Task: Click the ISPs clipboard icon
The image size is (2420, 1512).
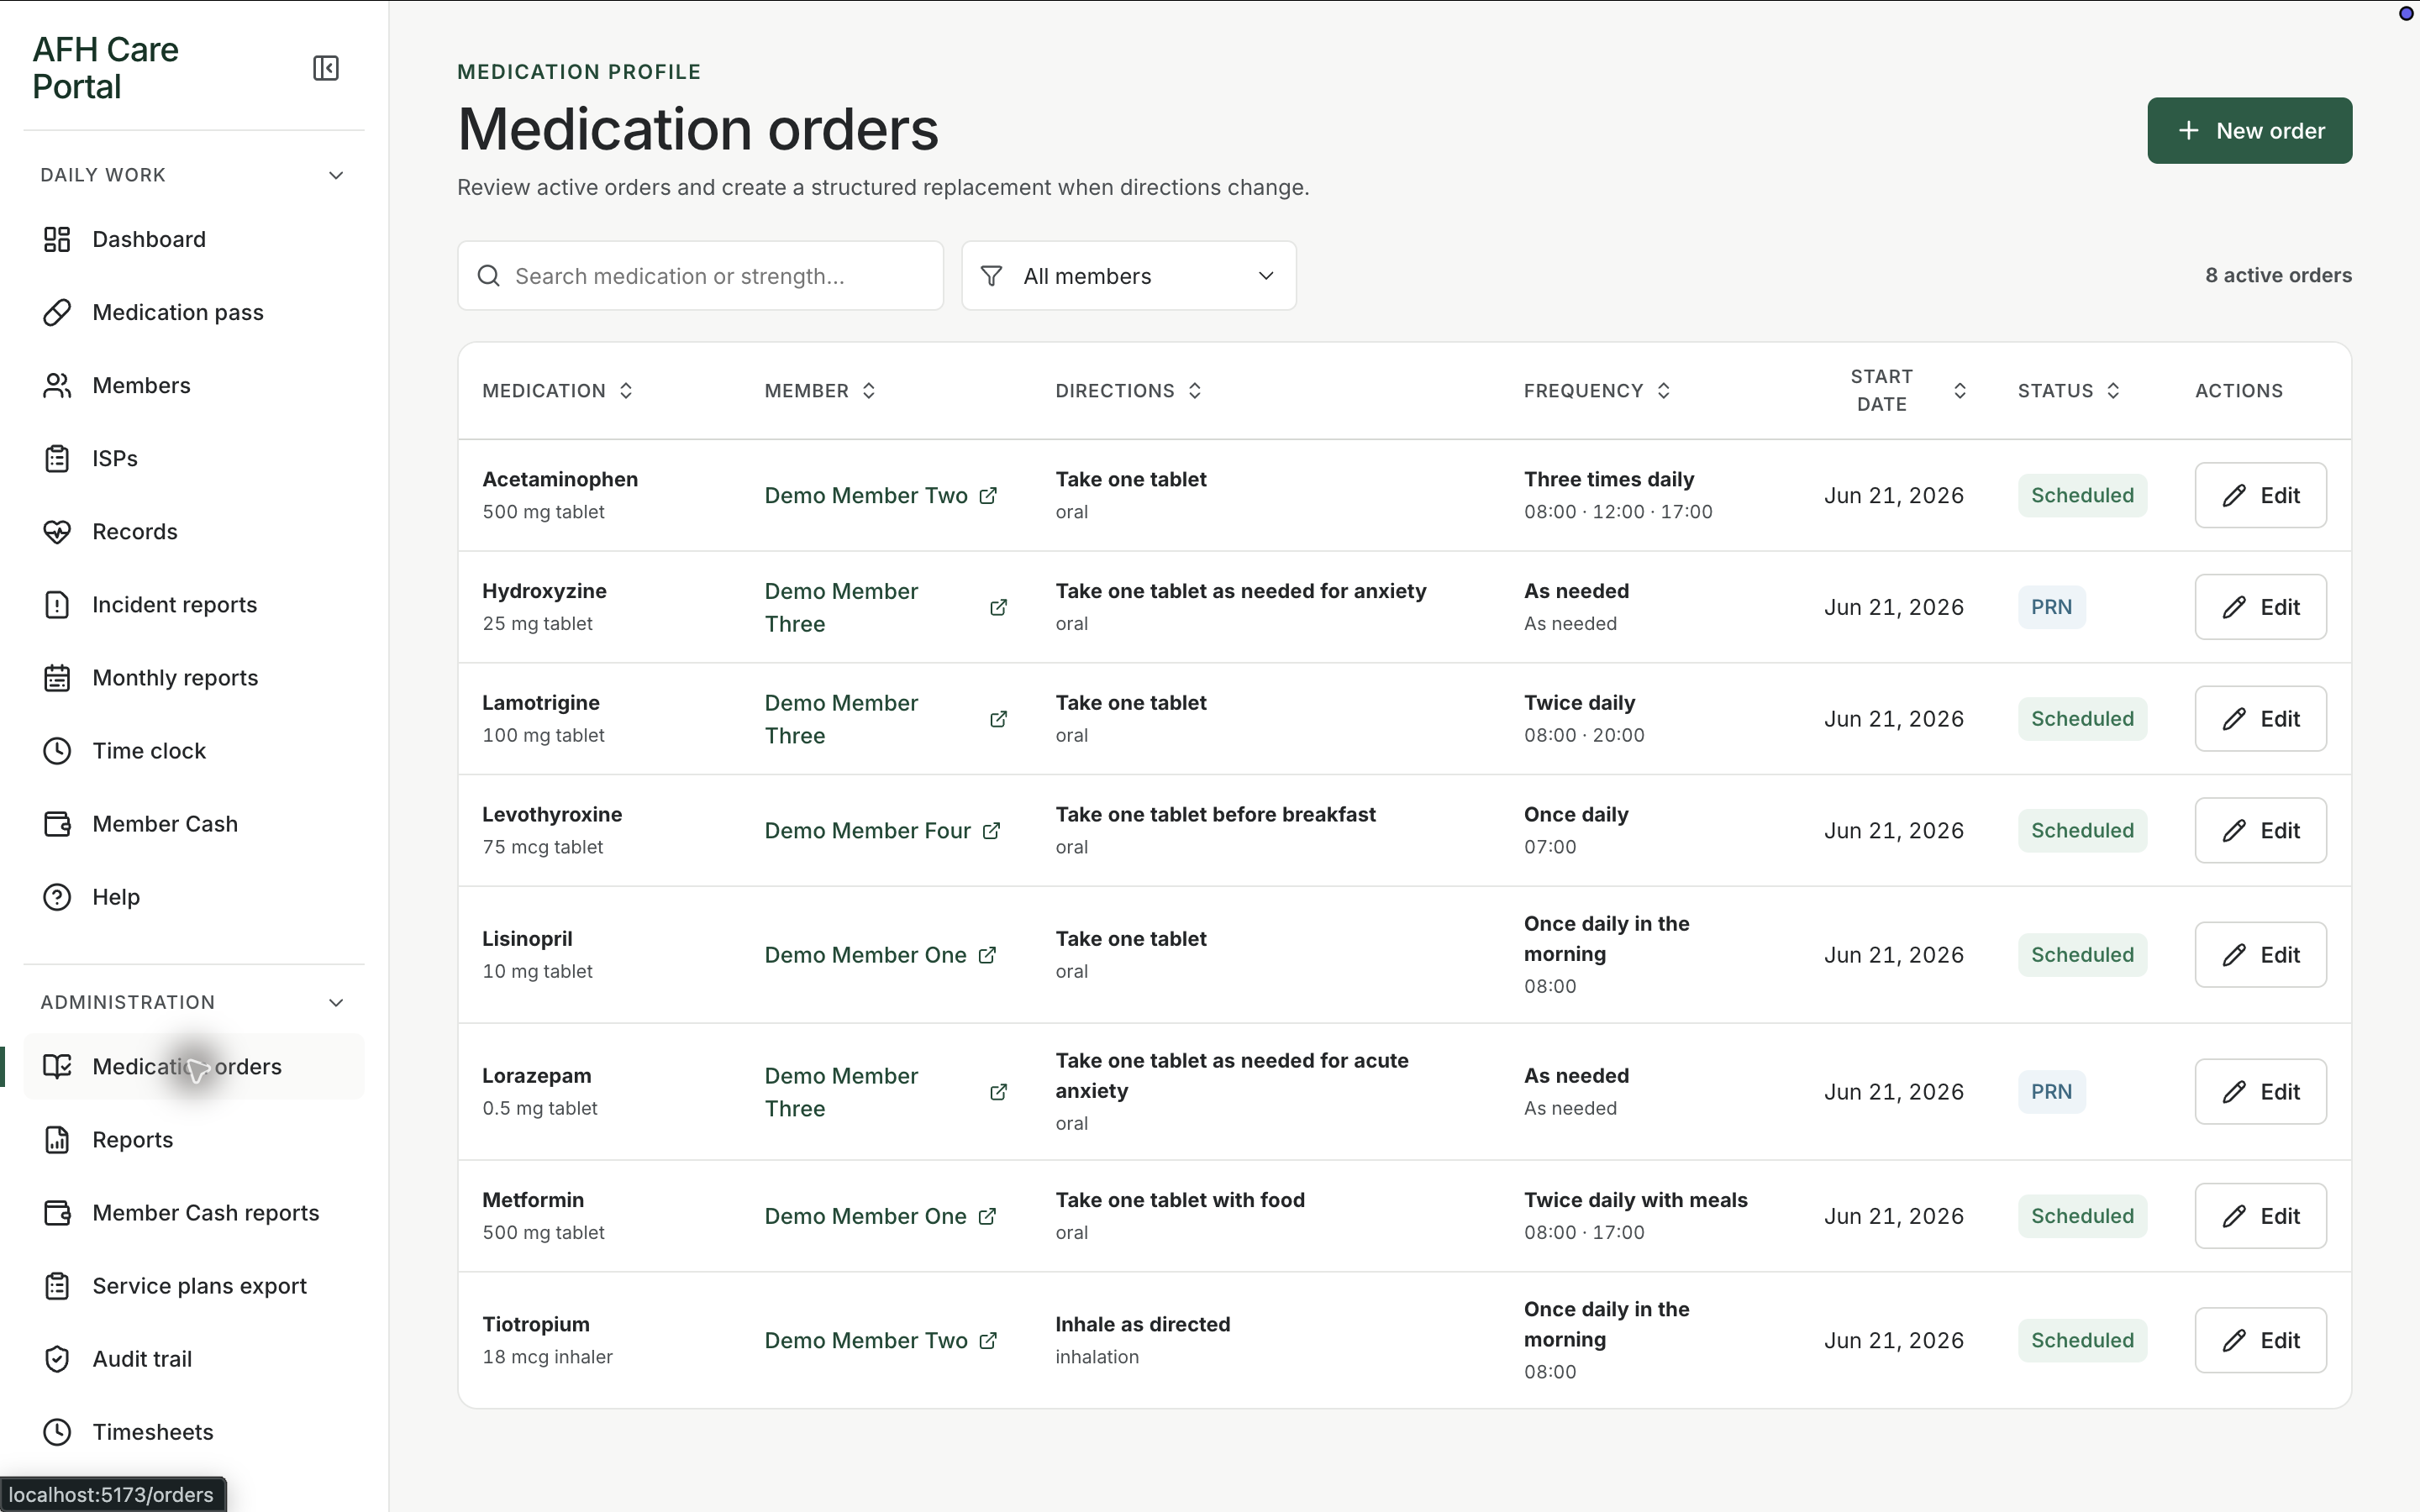Action: [57, 458]
